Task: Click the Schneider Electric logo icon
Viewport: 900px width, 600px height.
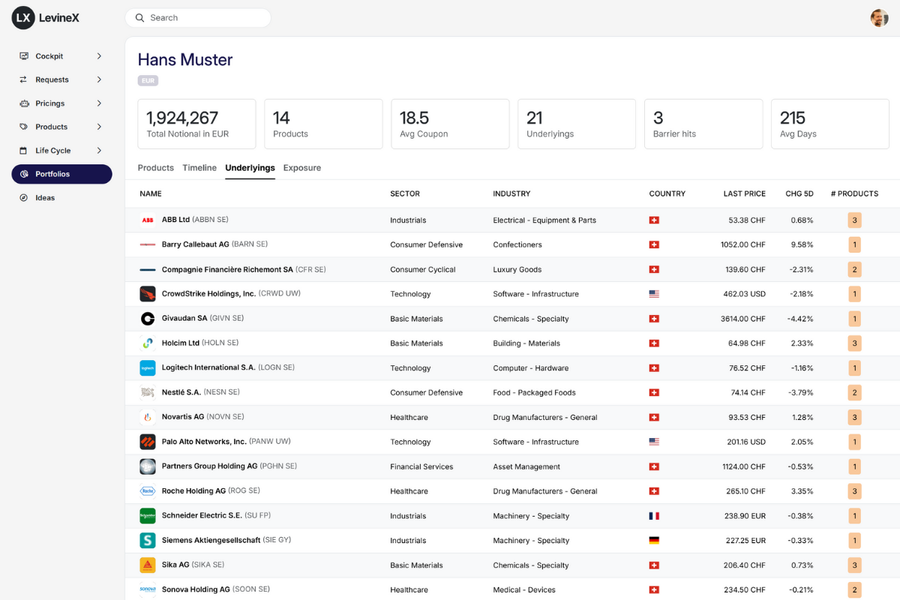Action: pos(147,516)
